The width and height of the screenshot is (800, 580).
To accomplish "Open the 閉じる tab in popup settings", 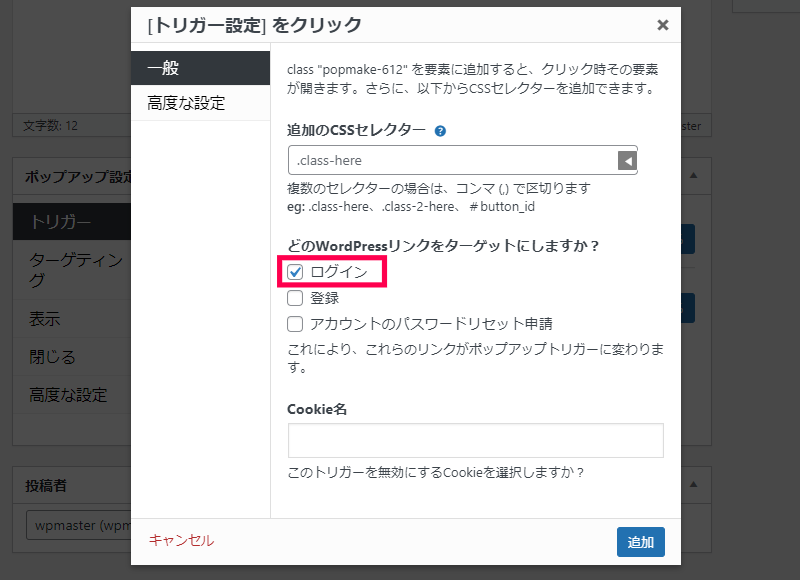I will [72, 357].
